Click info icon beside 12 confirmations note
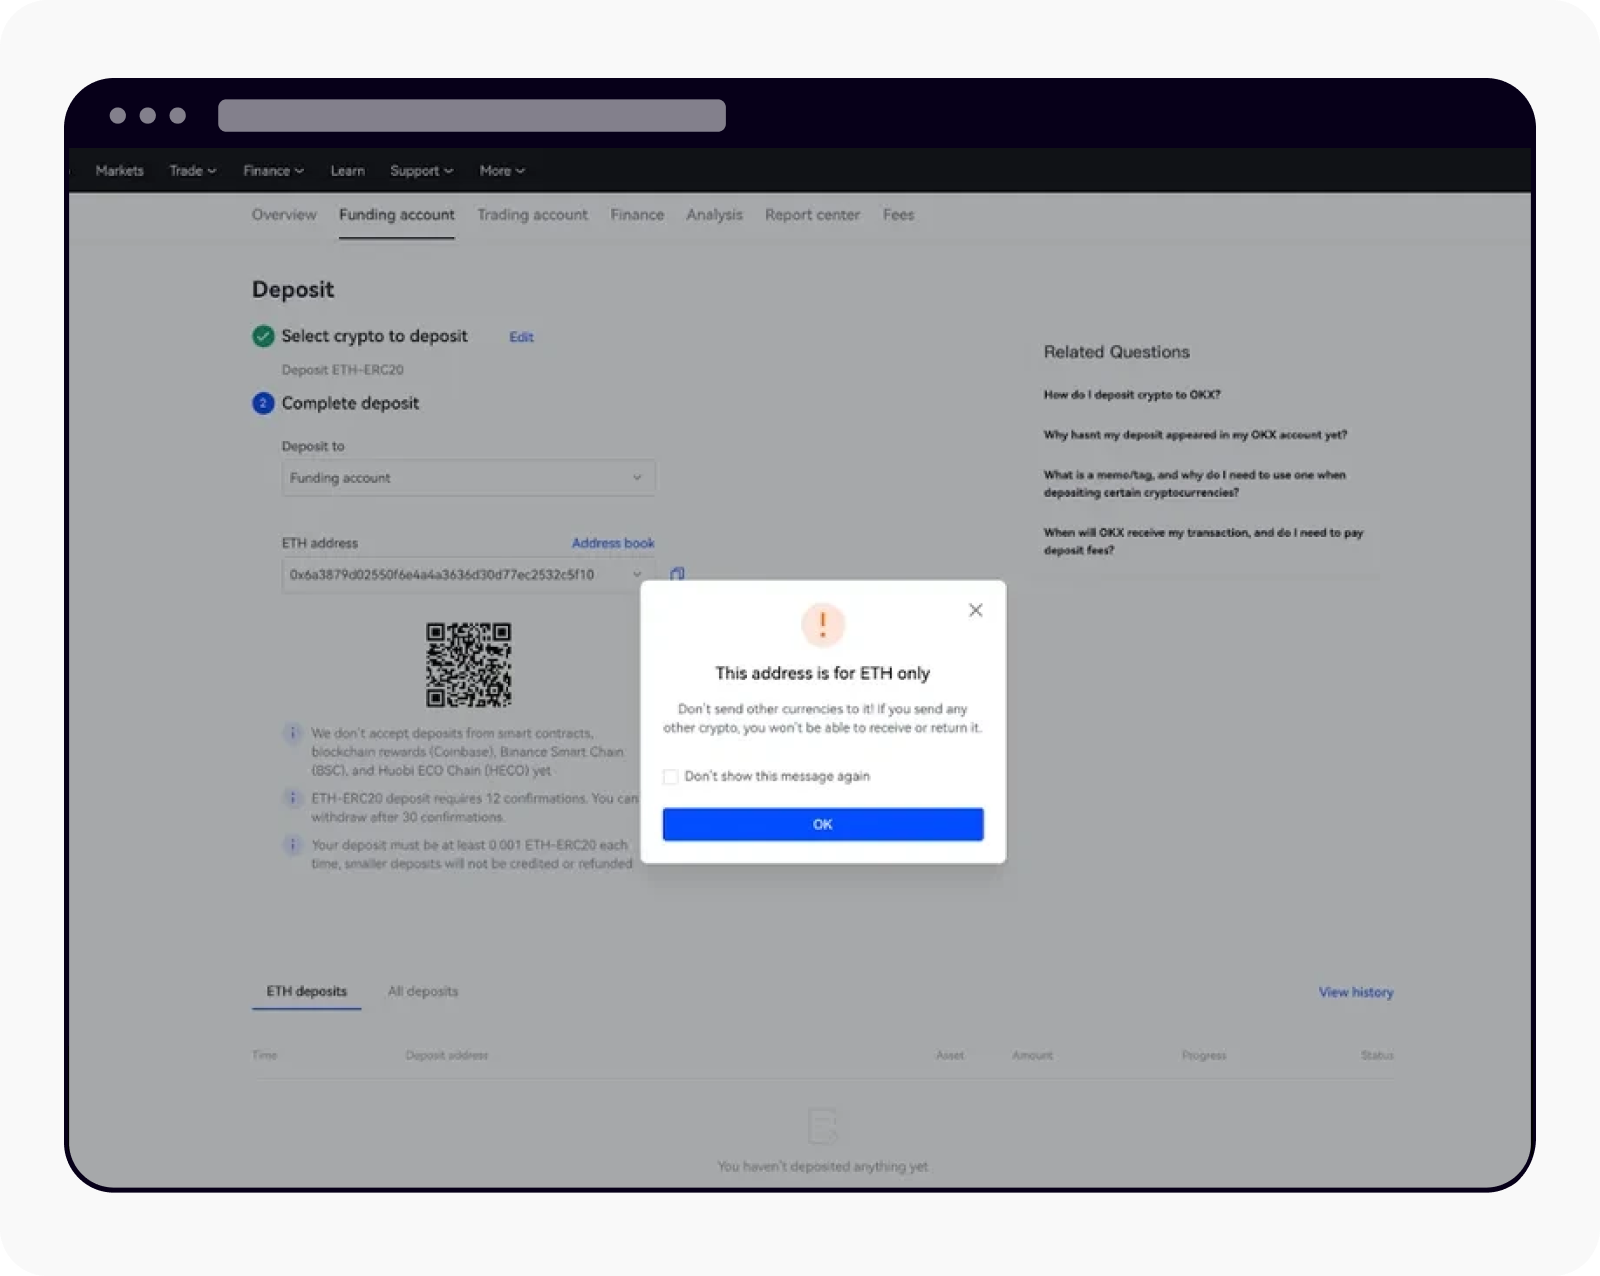 pyautogui.click(x=292, y=798)
